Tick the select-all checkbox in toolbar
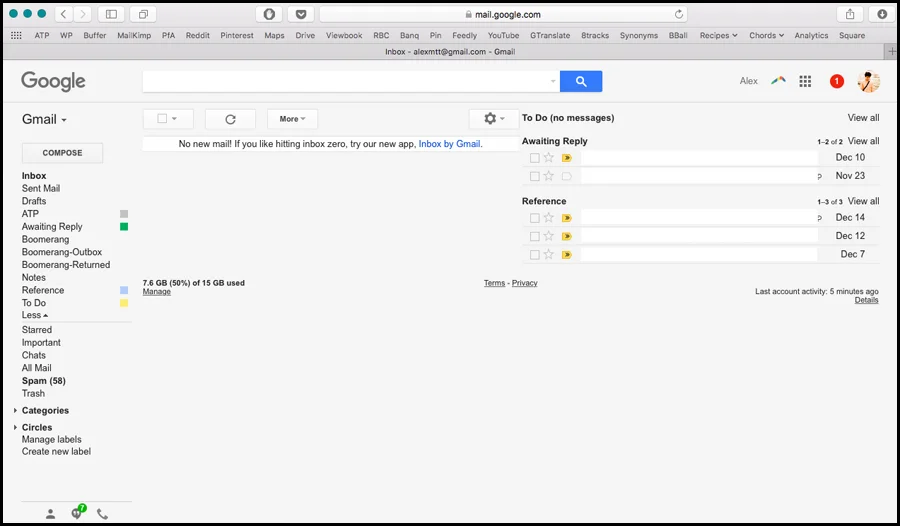 point(162,118)
